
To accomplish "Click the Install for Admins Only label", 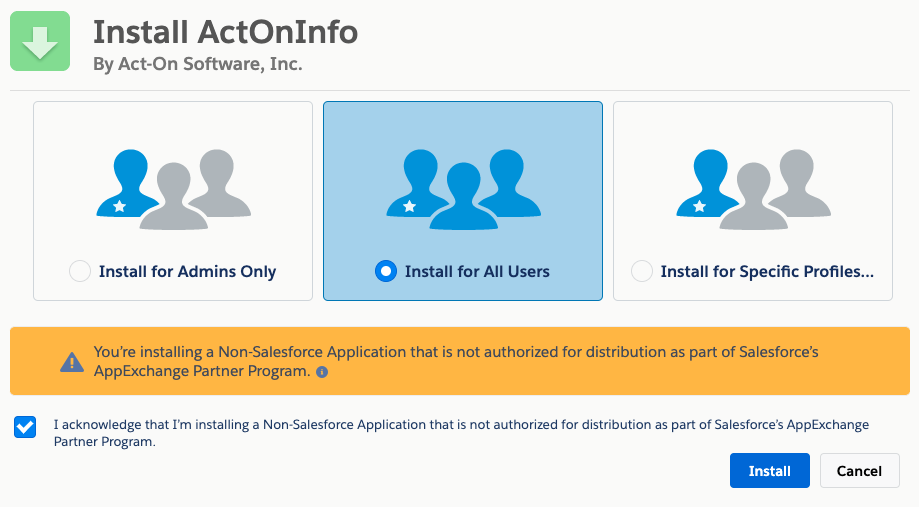I will (188, 271).
